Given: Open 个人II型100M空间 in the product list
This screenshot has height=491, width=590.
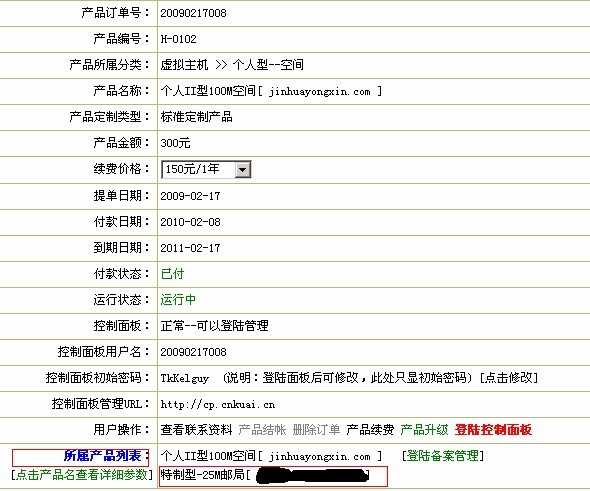Looking at the screenshot, I should (271, 456).
